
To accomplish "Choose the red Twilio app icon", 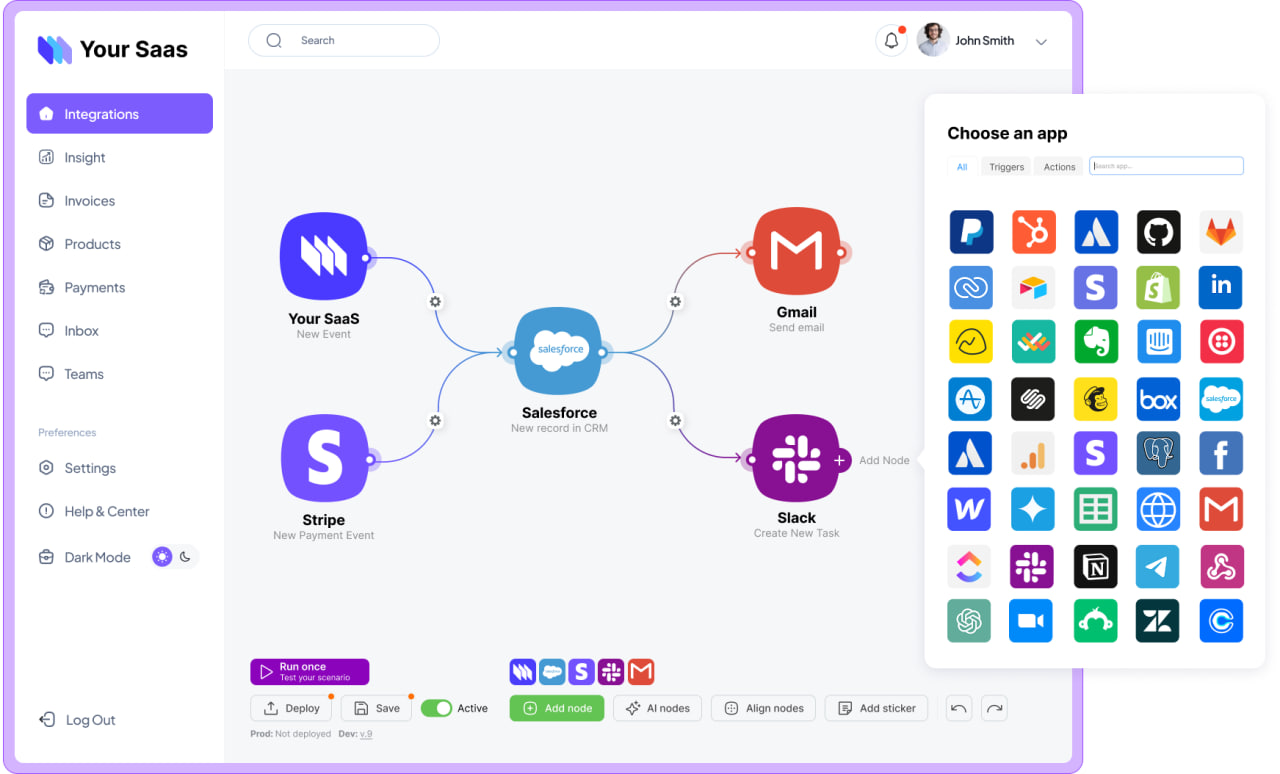I will click(1221, 342).
